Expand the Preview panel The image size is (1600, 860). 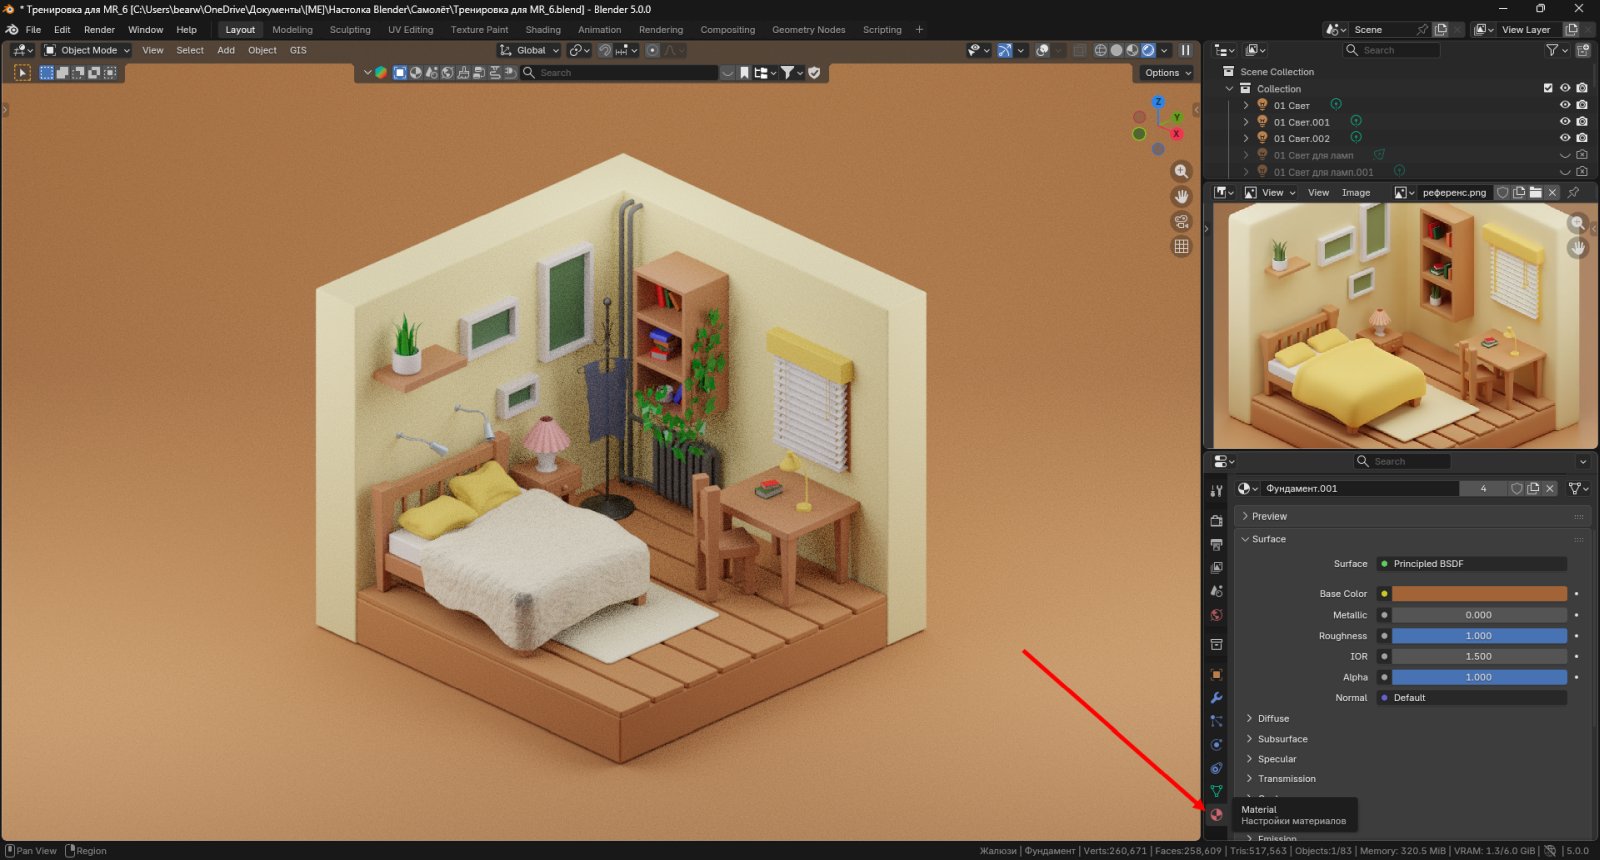1269,517
